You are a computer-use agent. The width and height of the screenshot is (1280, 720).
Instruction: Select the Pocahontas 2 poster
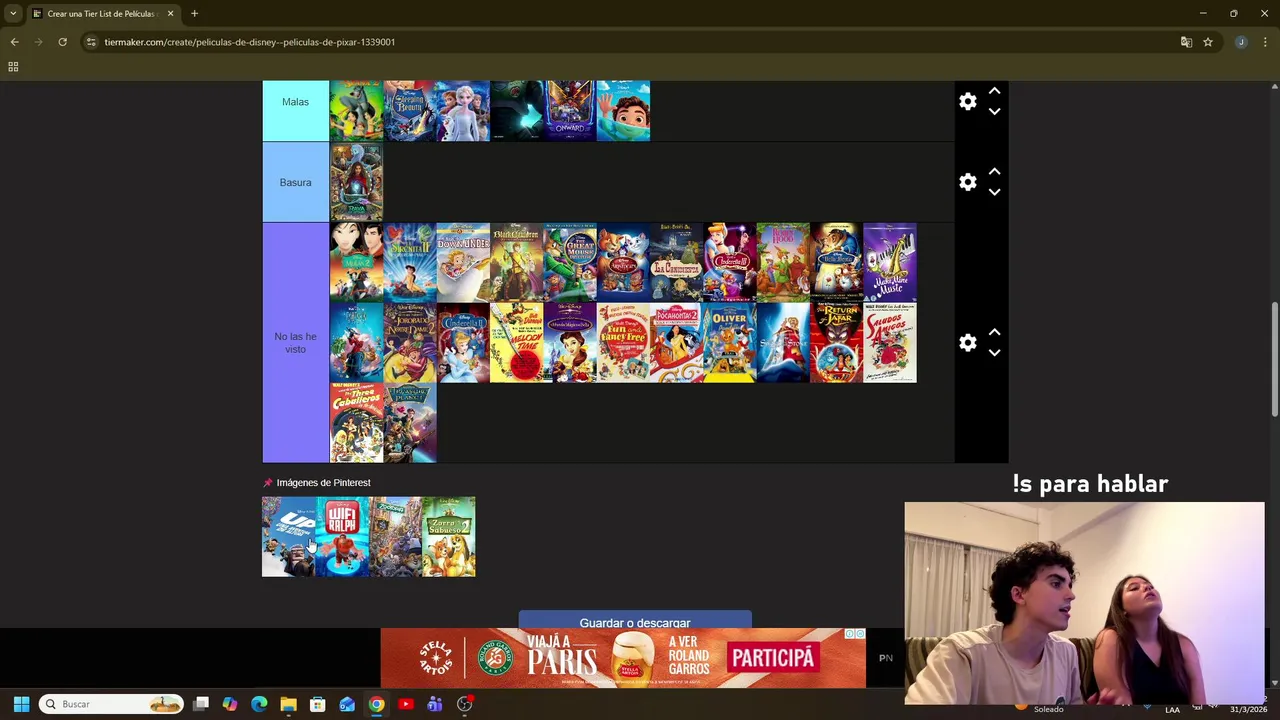(x=676, y=343)
